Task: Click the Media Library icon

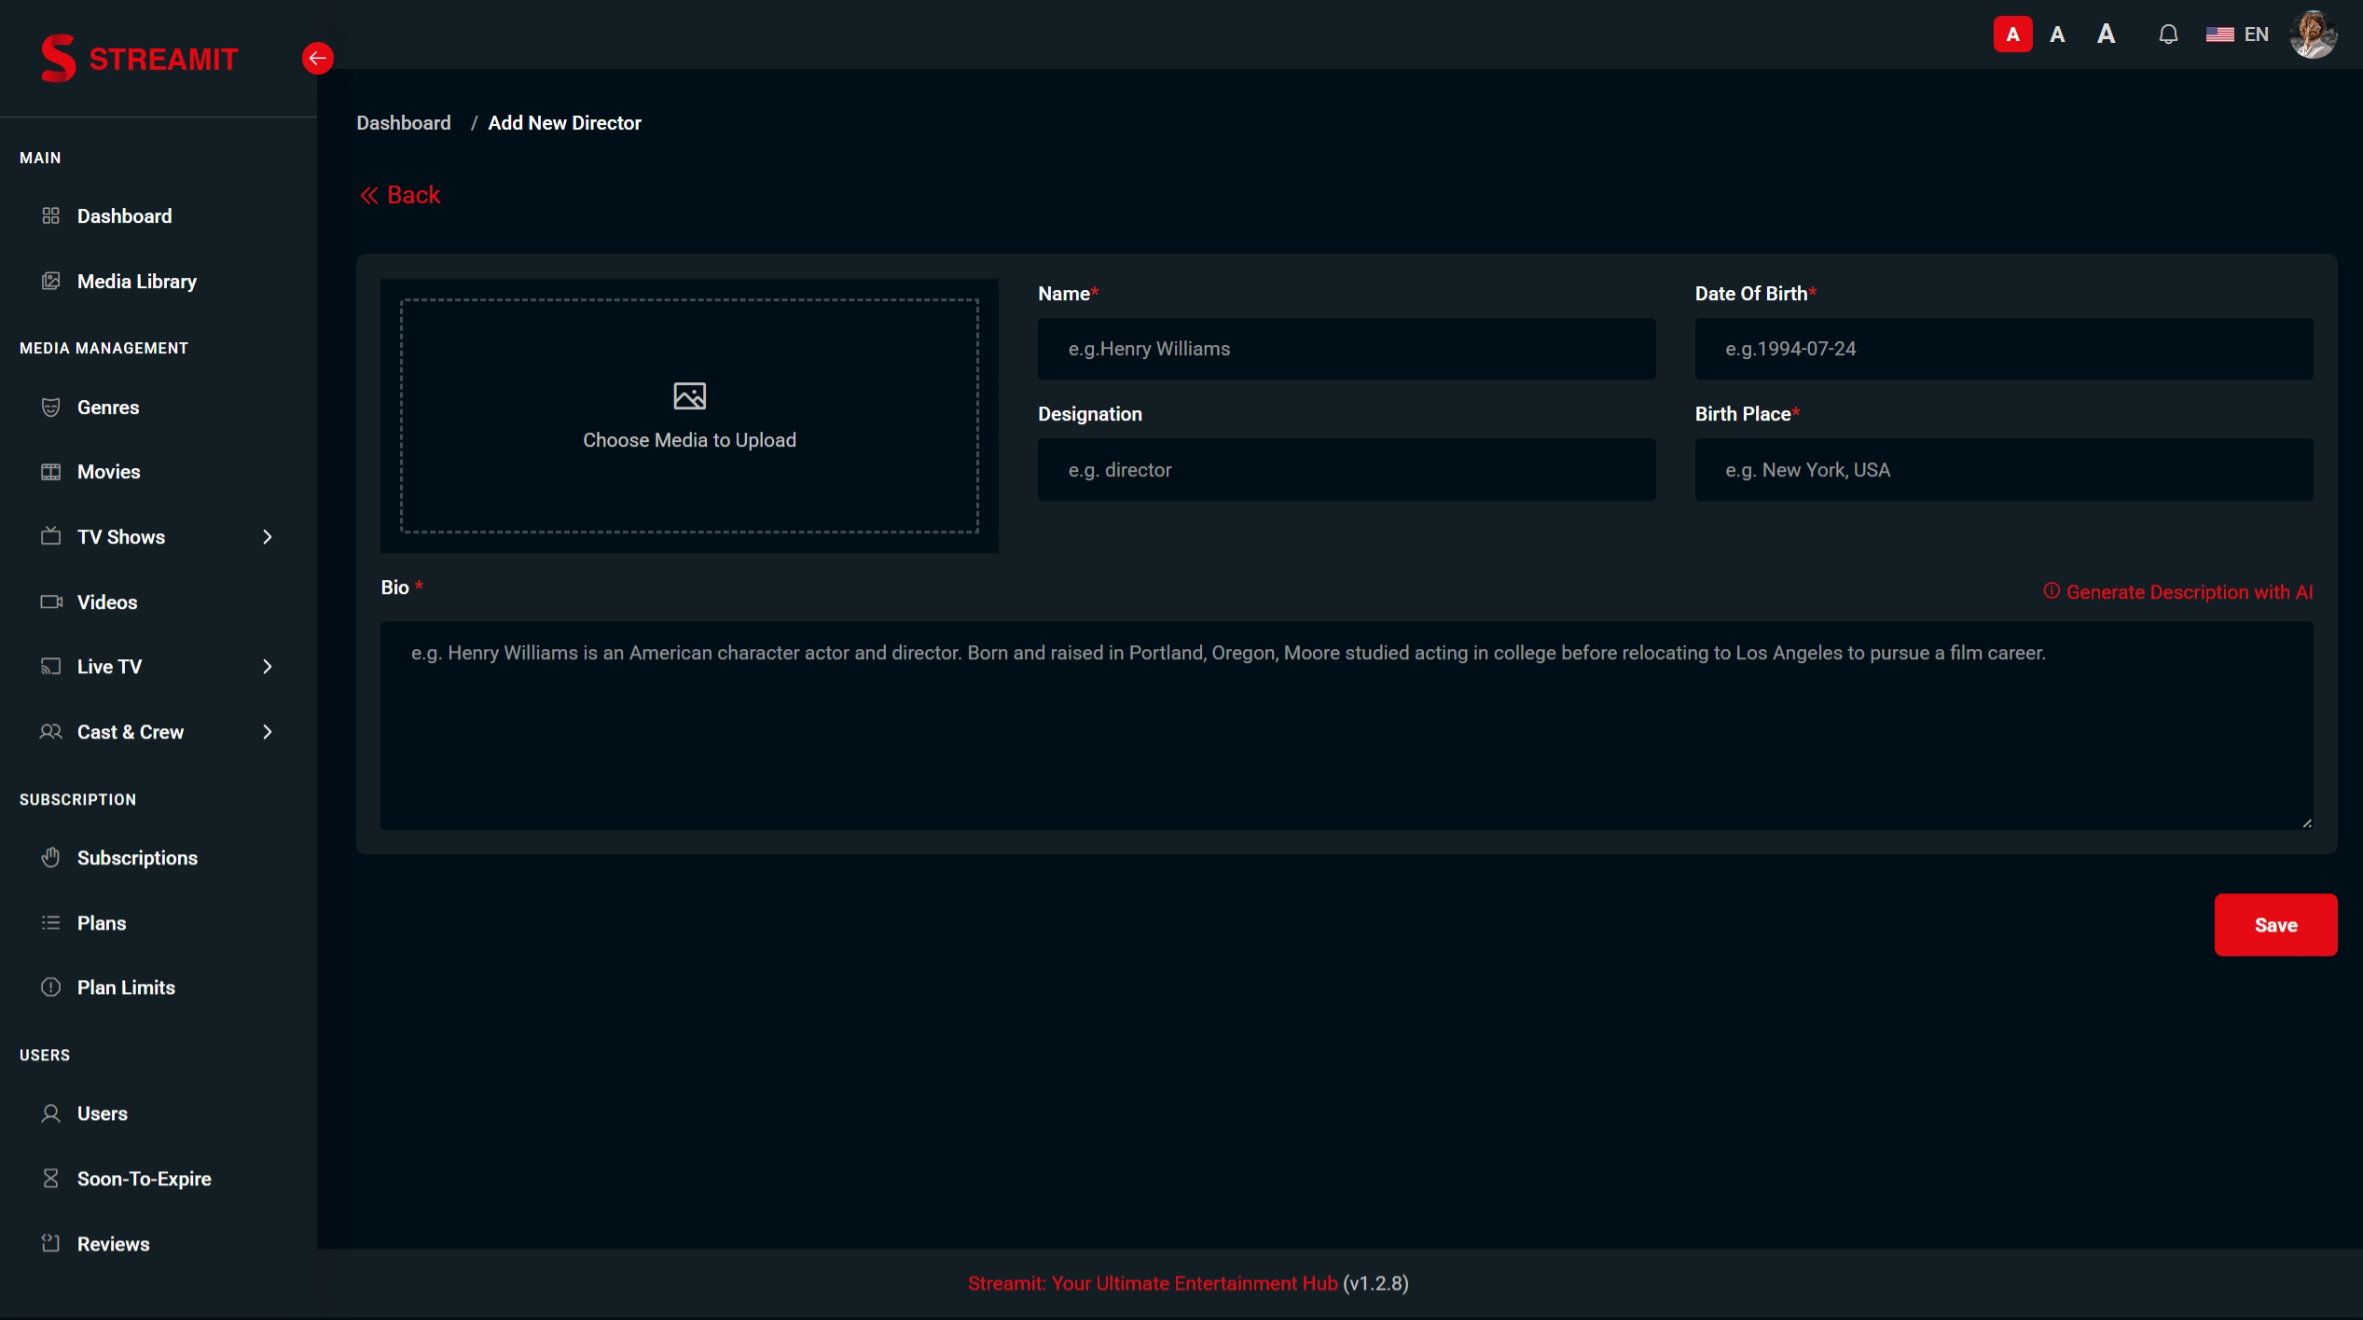Action: pyautogui.click(x=51, y=281)
